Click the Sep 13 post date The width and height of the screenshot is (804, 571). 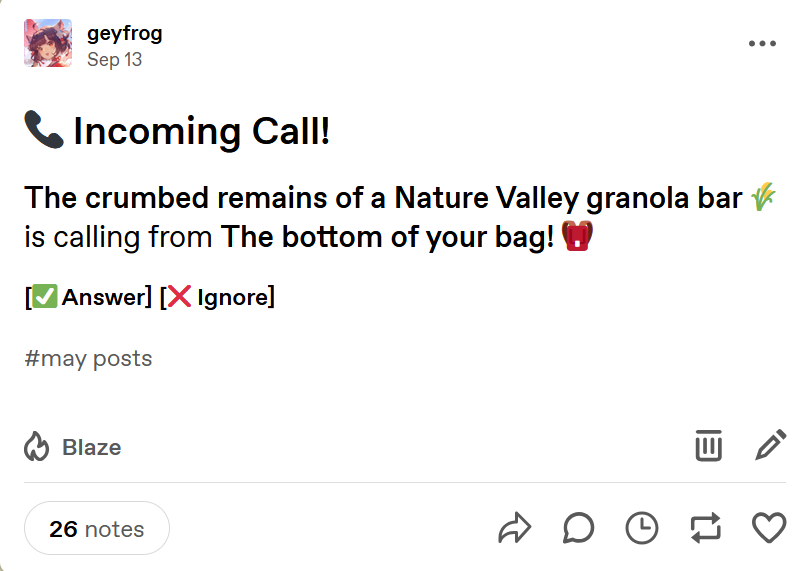pyautogui.click(x=114, y=59)
